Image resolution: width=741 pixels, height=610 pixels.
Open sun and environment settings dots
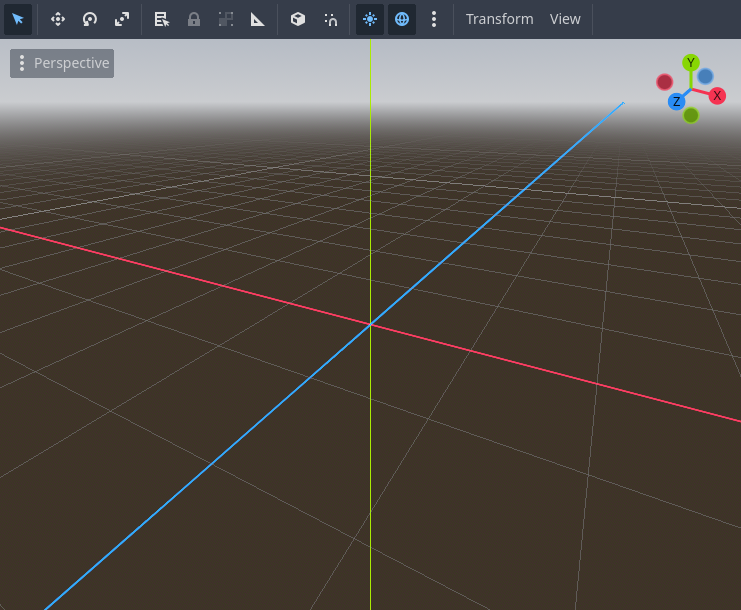433,19
